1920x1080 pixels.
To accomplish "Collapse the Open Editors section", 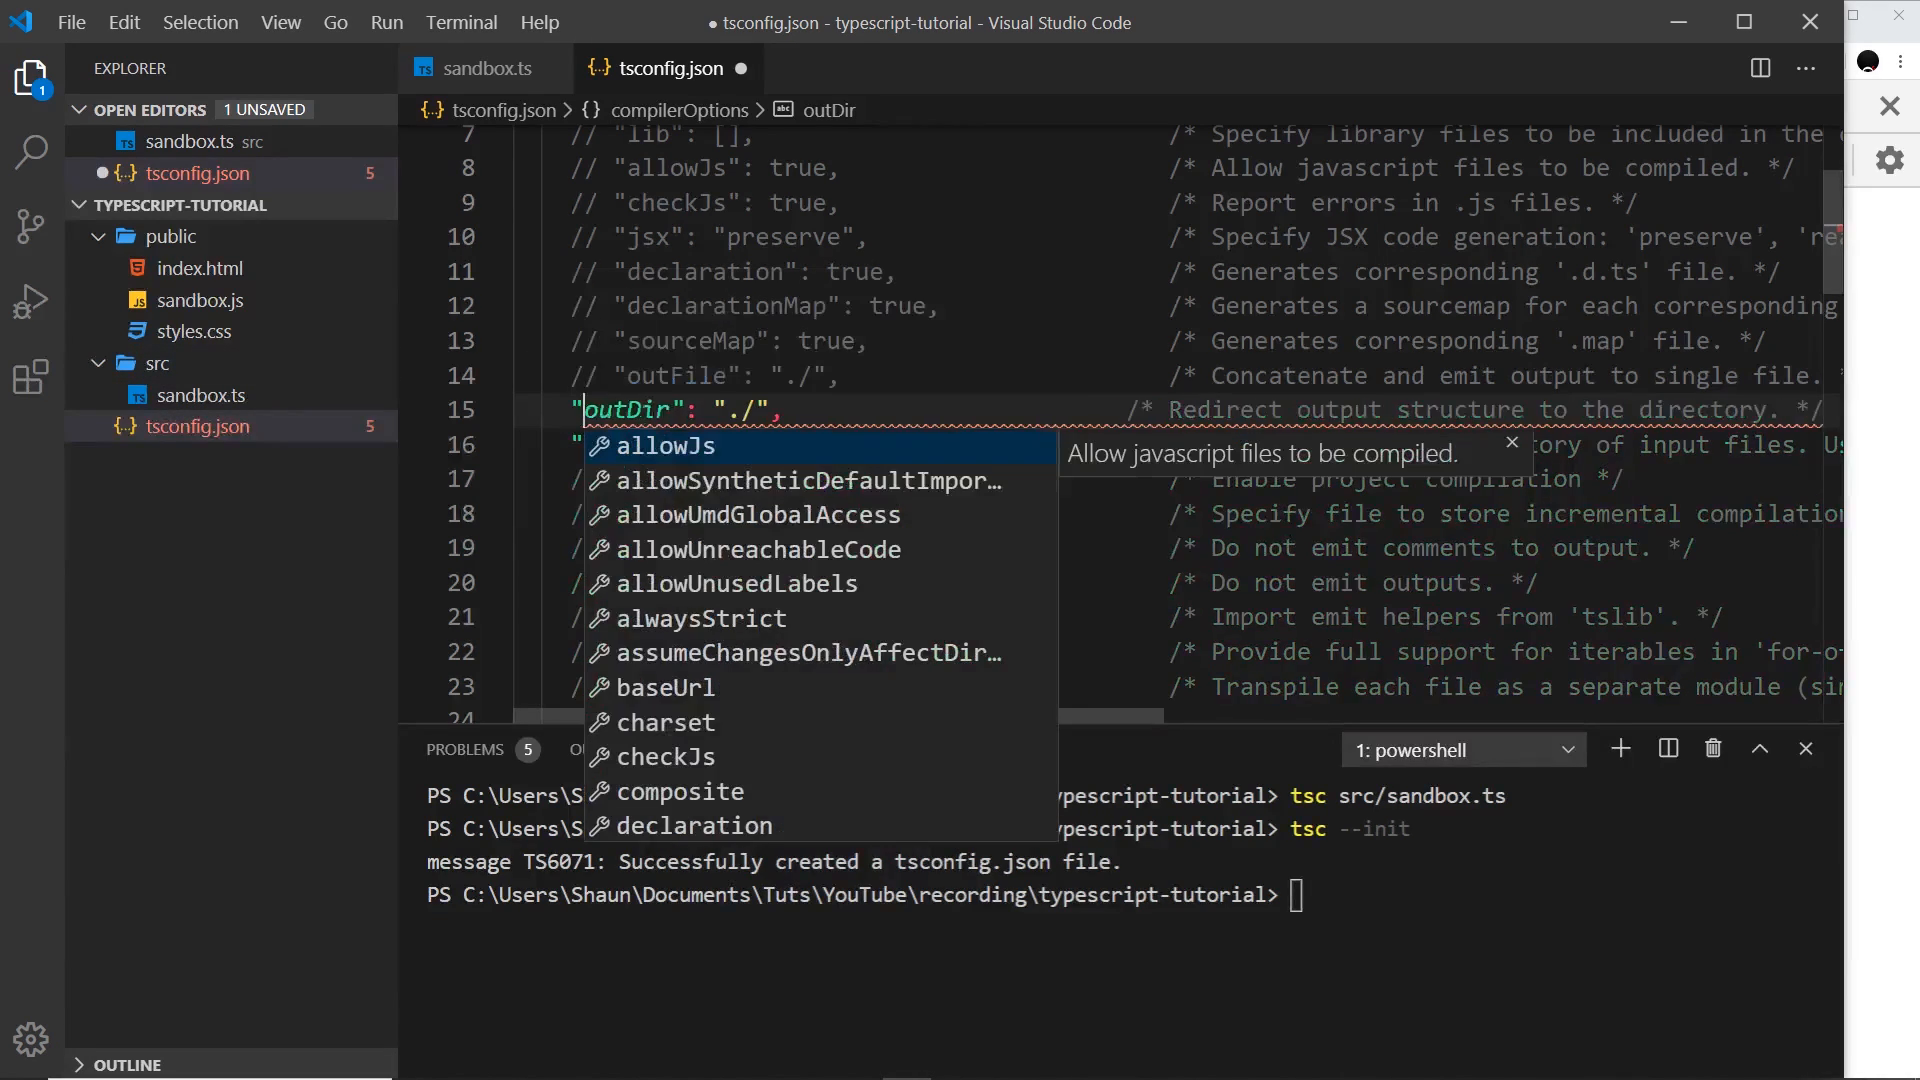I will [79, 110].
